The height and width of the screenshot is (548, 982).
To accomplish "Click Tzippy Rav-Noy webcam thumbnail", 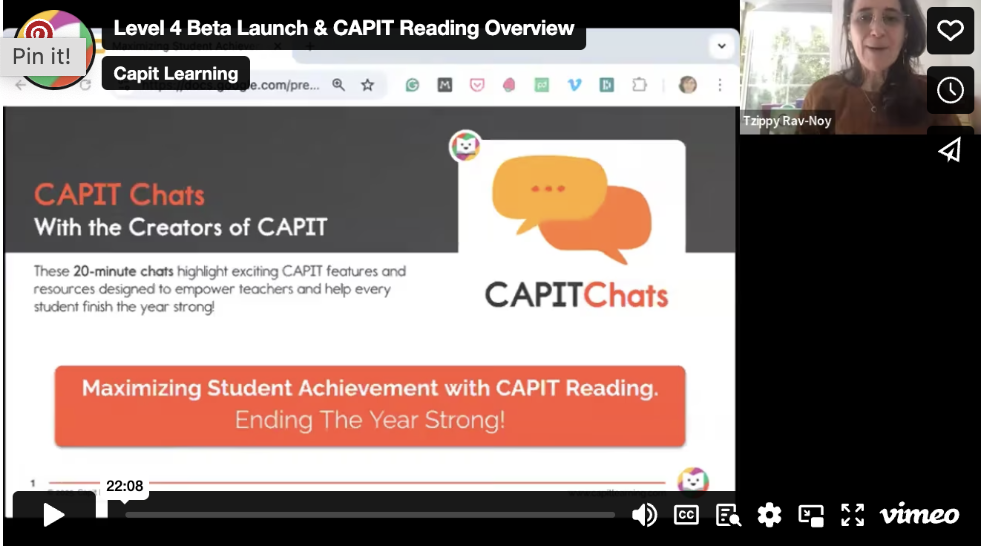I will click(x=833, y=67).
